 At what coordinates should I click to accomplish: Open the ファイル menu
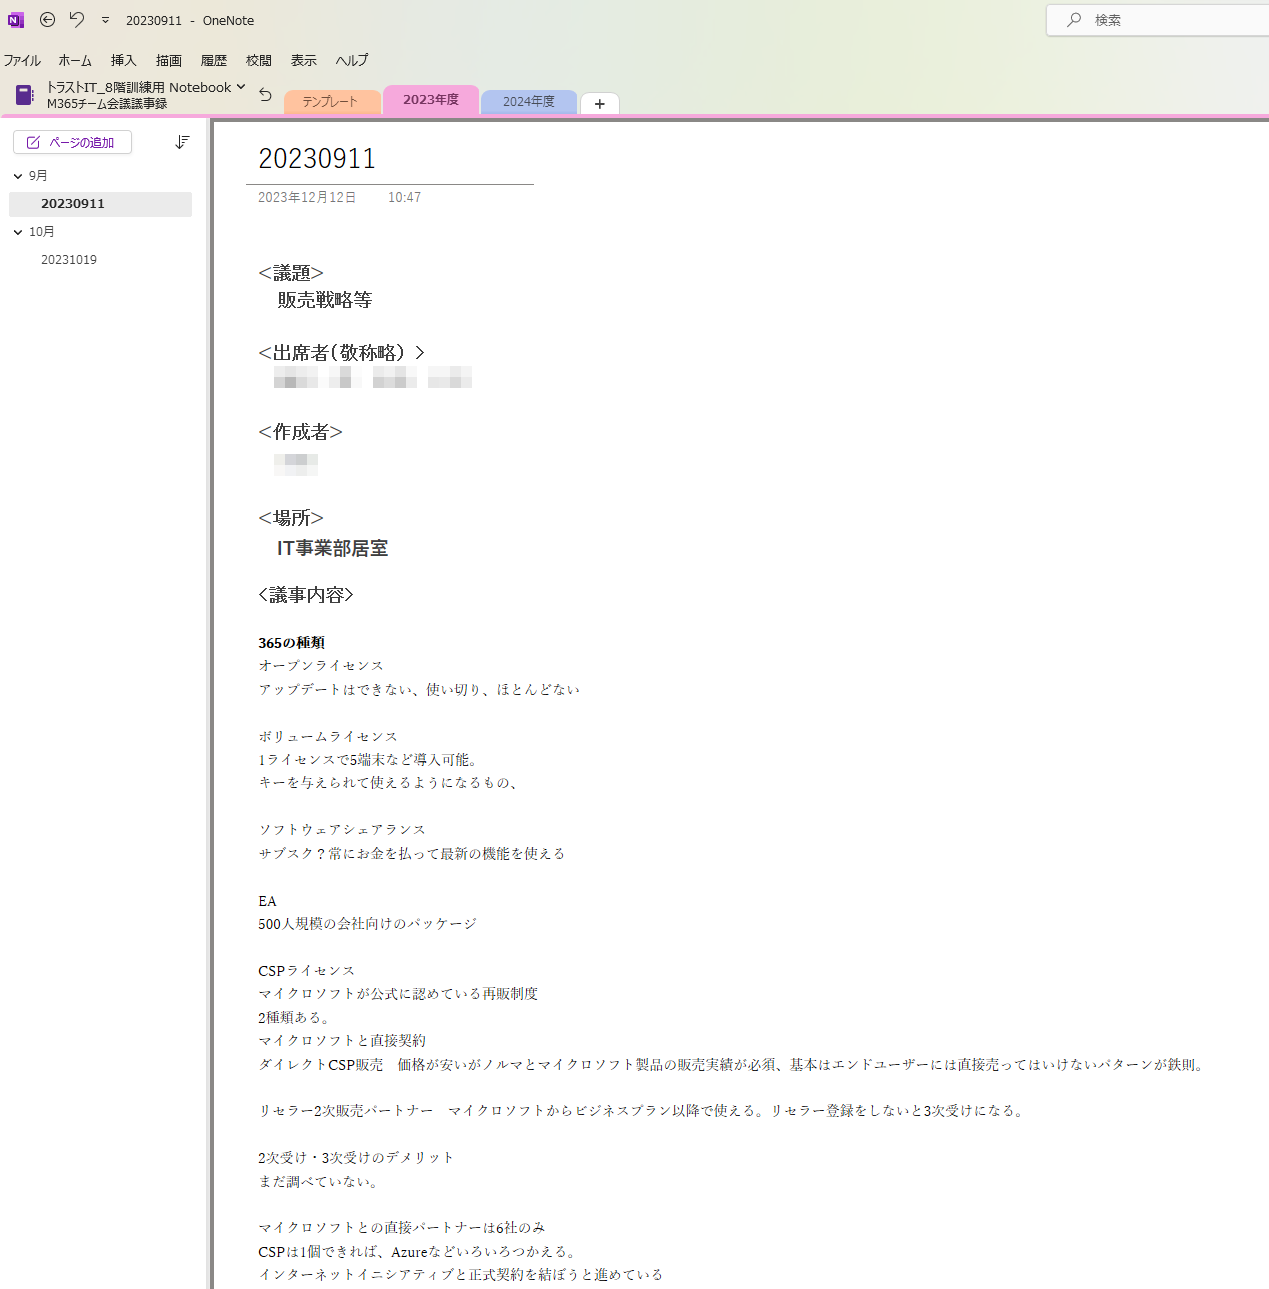22,60
